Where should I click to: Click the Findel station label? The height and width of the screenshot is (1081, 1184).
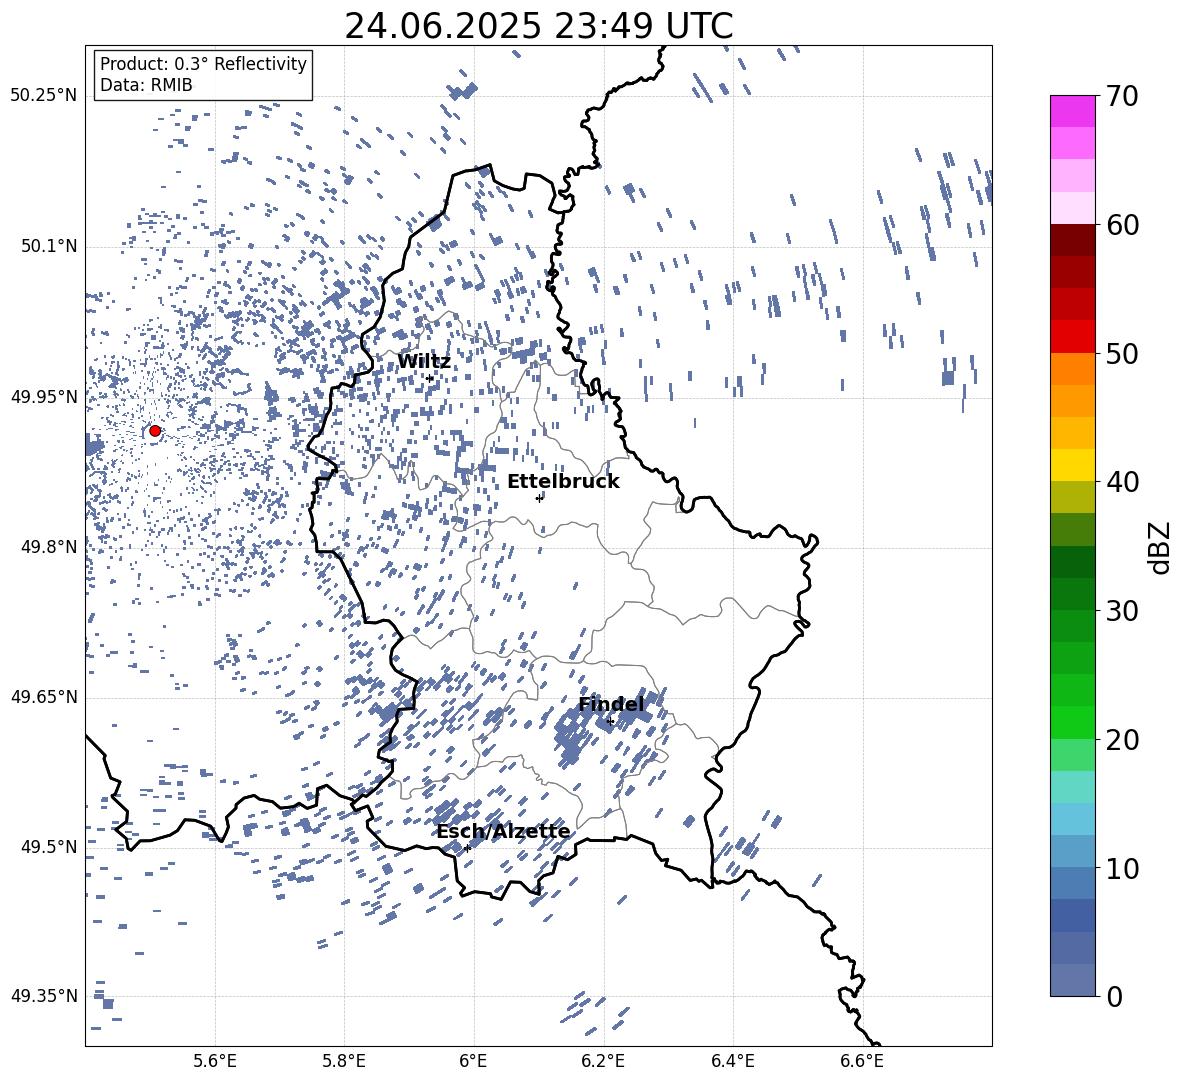[x=612, y=704]
